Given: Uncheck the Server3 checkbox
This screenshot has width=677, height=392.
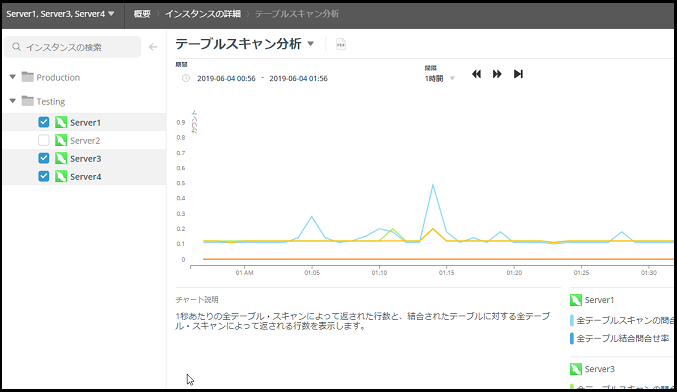Looking at the screenshot, I should coord(44,158).
